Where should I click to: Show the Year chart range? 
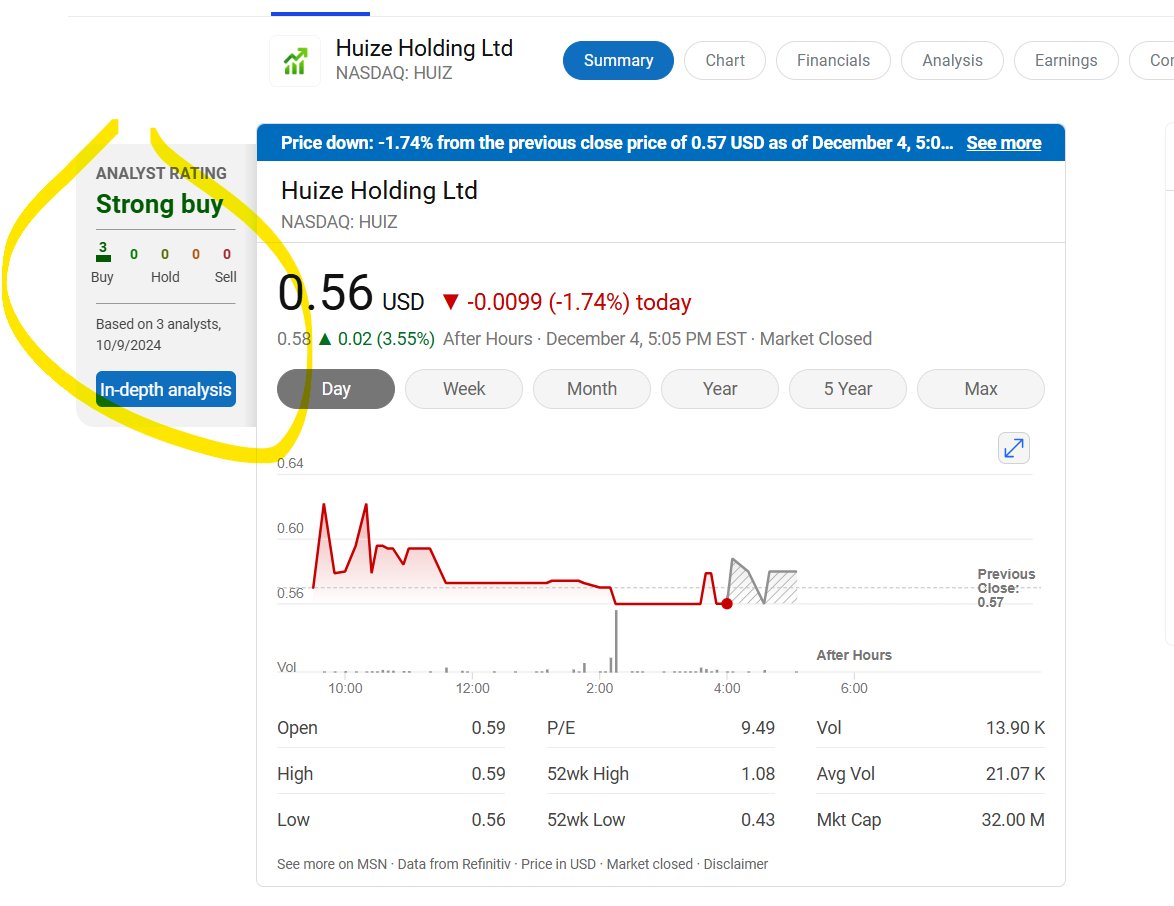[720, 389]
